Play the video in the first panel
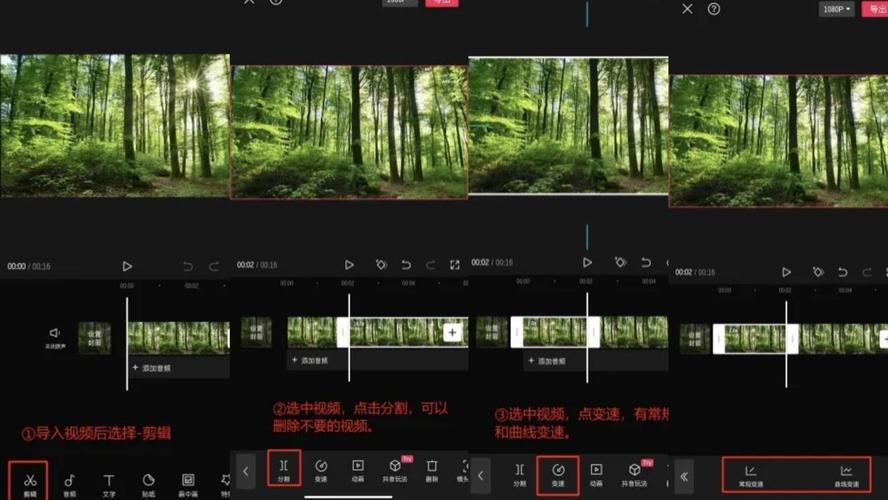The width and height of the screenshot is (888, 500). [x=127, y=266]
